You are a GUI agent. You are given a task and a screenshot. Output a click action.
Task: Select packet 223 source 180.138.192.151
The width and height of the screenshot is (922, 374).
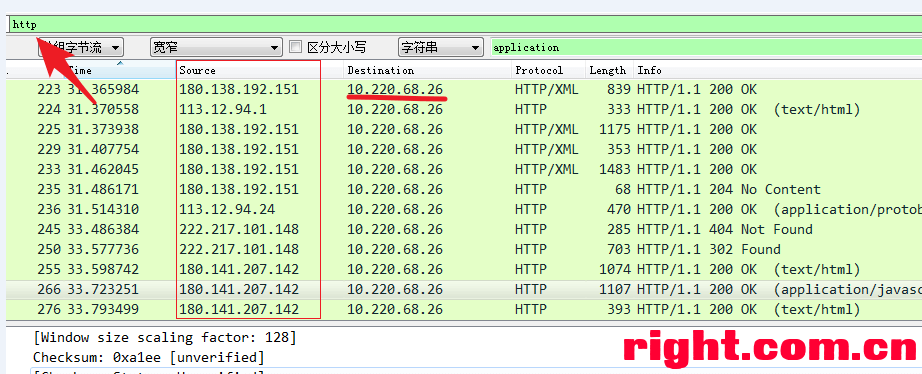(x=239, y=89)
